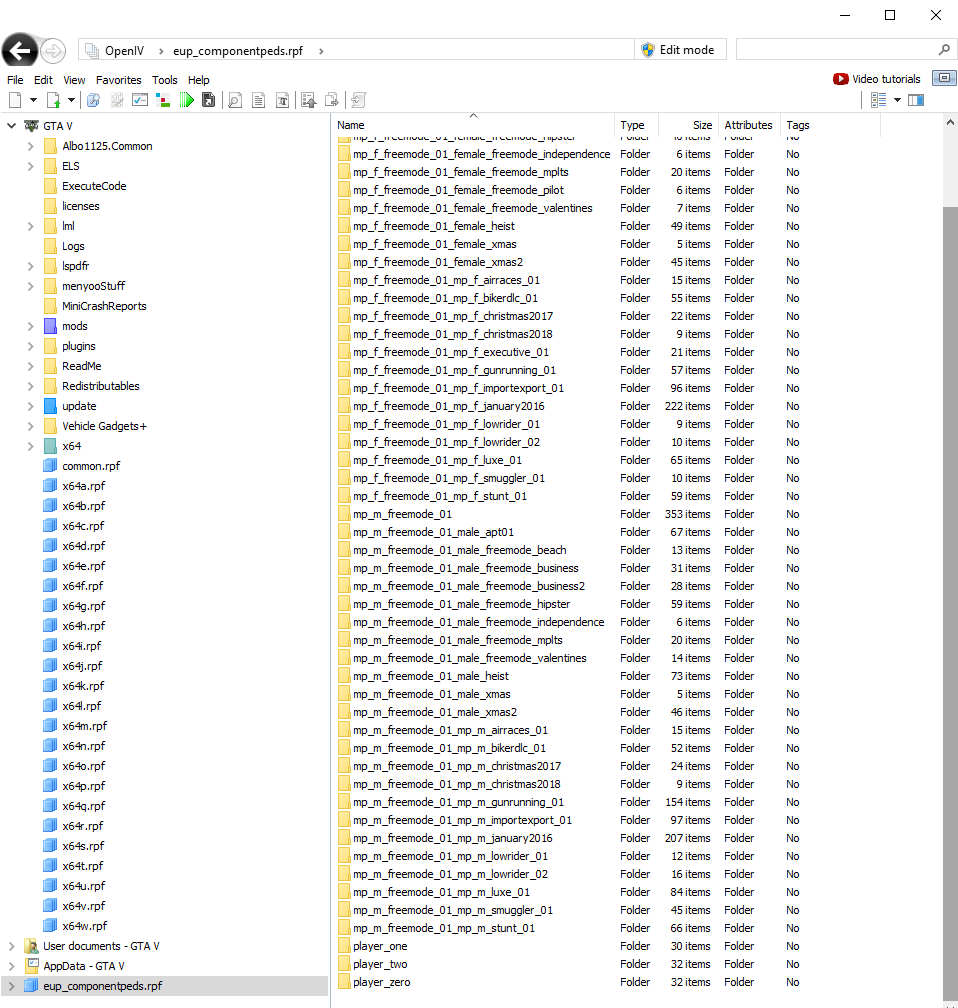Open the Tools menu
Screen dimensions: 958x1008
coord(165,80)
